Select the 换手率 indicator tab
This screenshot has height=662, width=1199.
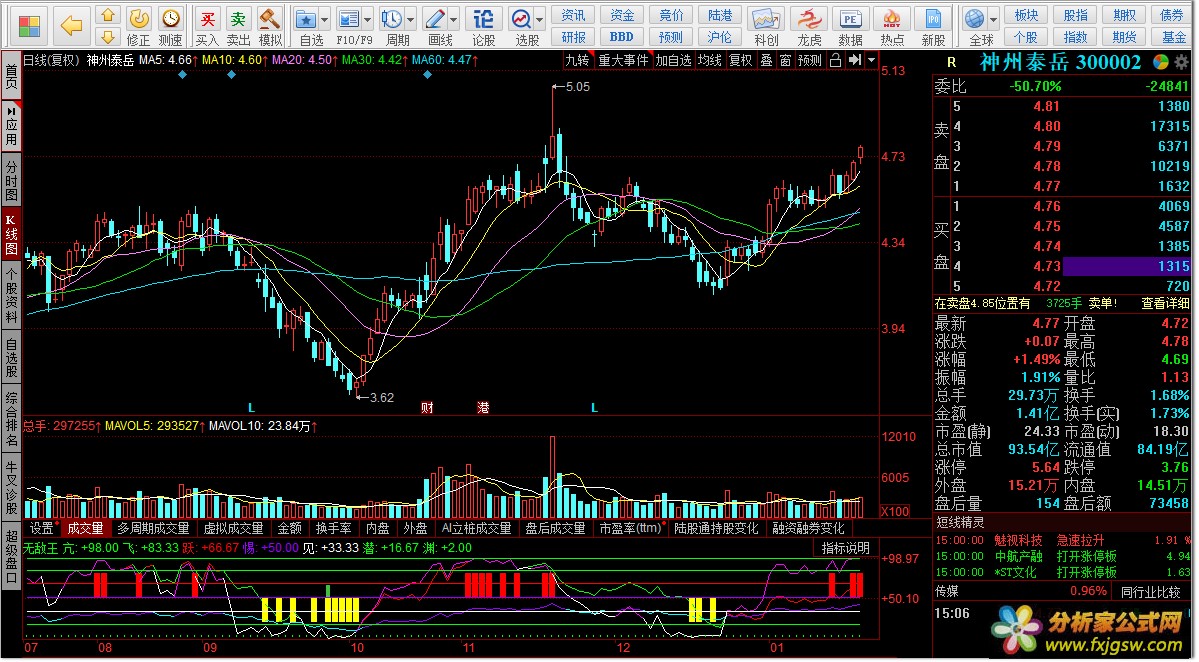point(333,528)
